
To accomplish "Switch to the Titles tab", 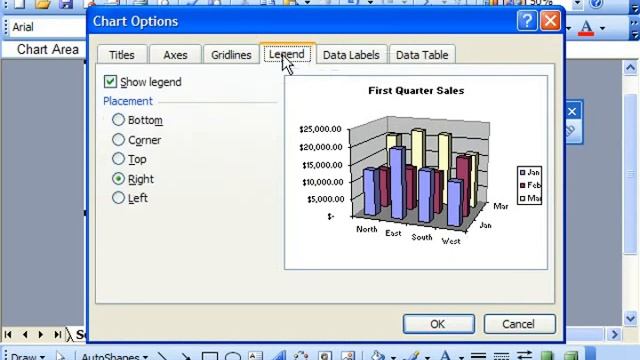I will pos(122,55).
